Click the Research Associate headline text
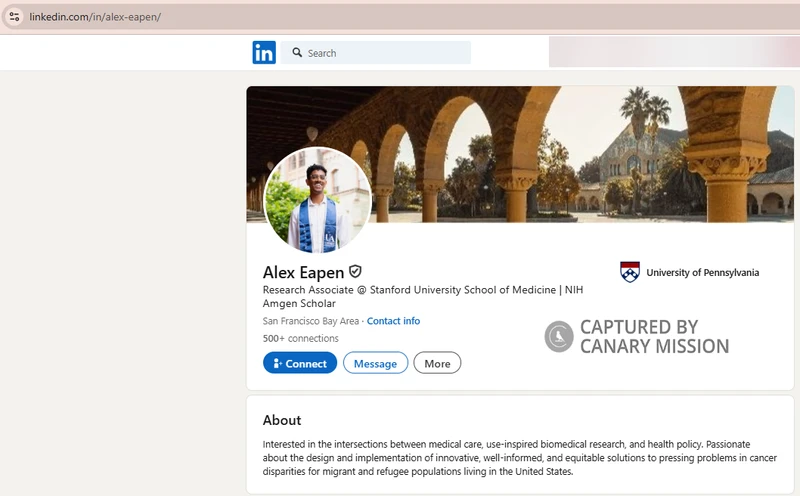Viewport: 800px width, 496px height. click(423, 296)
